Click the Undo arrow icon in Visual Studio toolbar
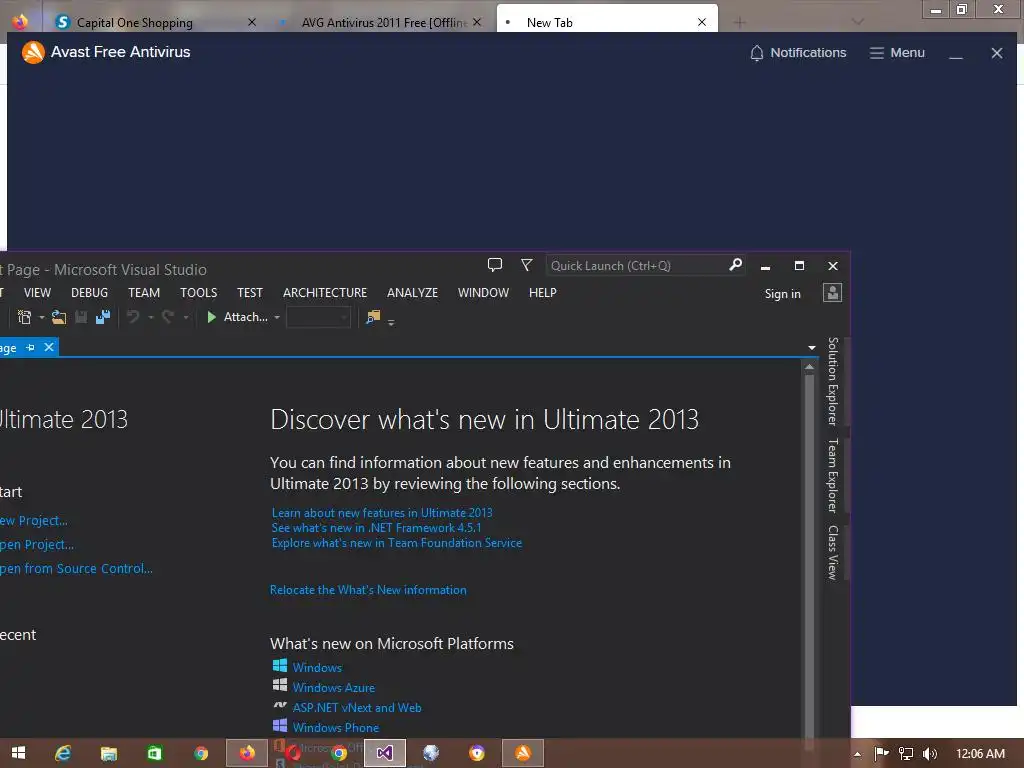The height and width of the screenshot is (768, 1024). point(133,317)
